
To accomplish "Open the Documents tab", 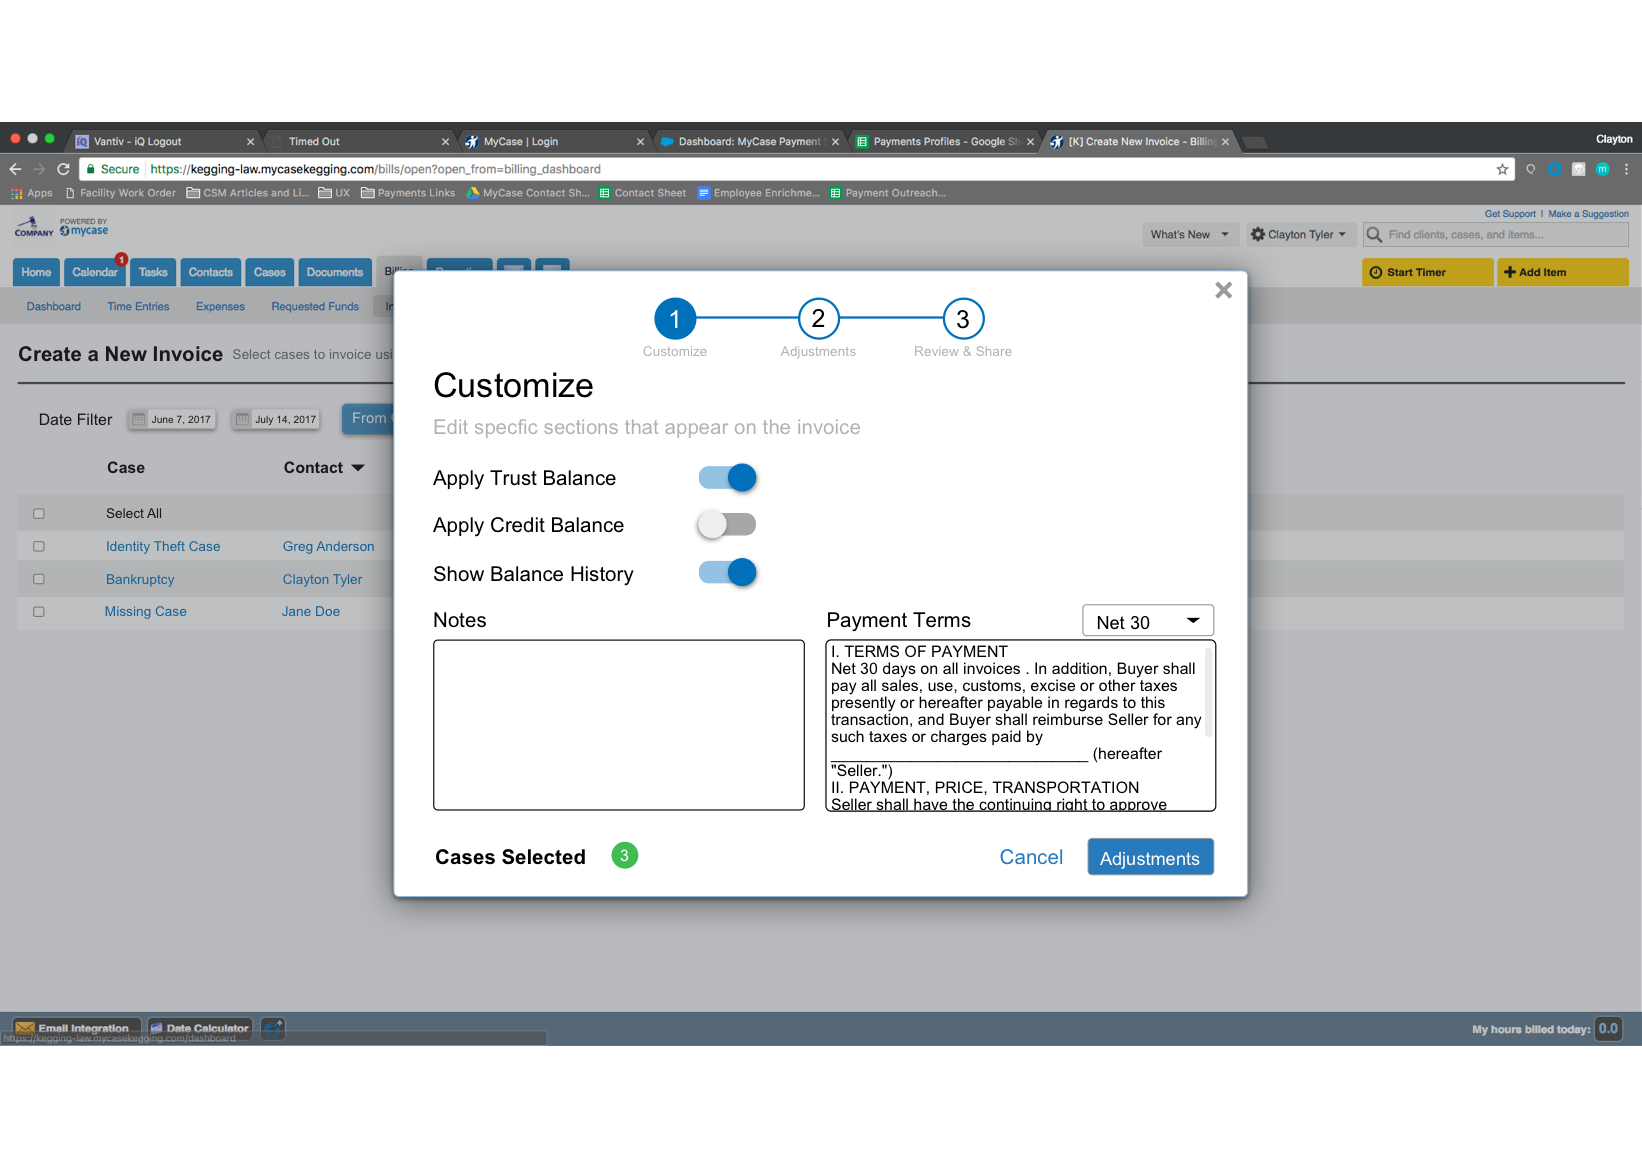I will 335,272.
